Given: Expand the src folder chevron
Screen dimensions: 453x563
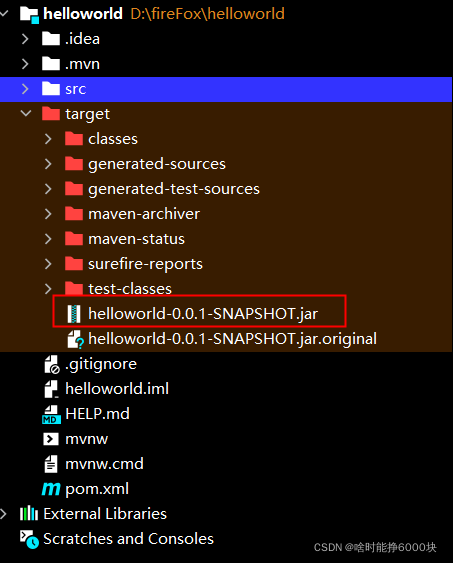Looking at the screenshot, I should (x=25, y=89).
